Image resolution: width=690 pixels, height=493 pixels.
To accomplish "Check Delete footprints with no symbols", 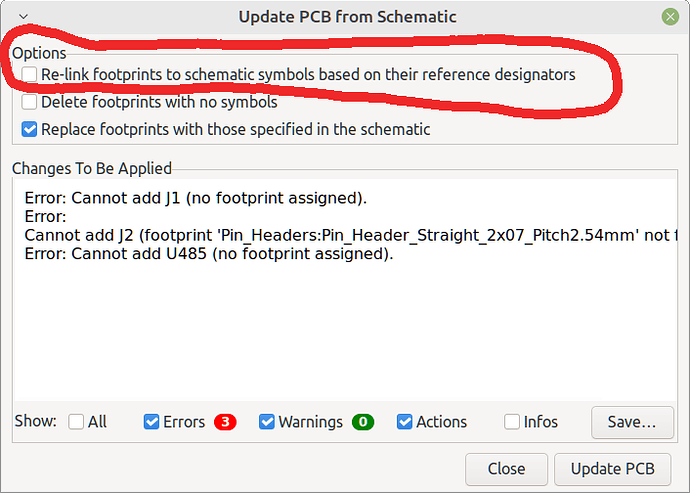I will coord(29,102).
